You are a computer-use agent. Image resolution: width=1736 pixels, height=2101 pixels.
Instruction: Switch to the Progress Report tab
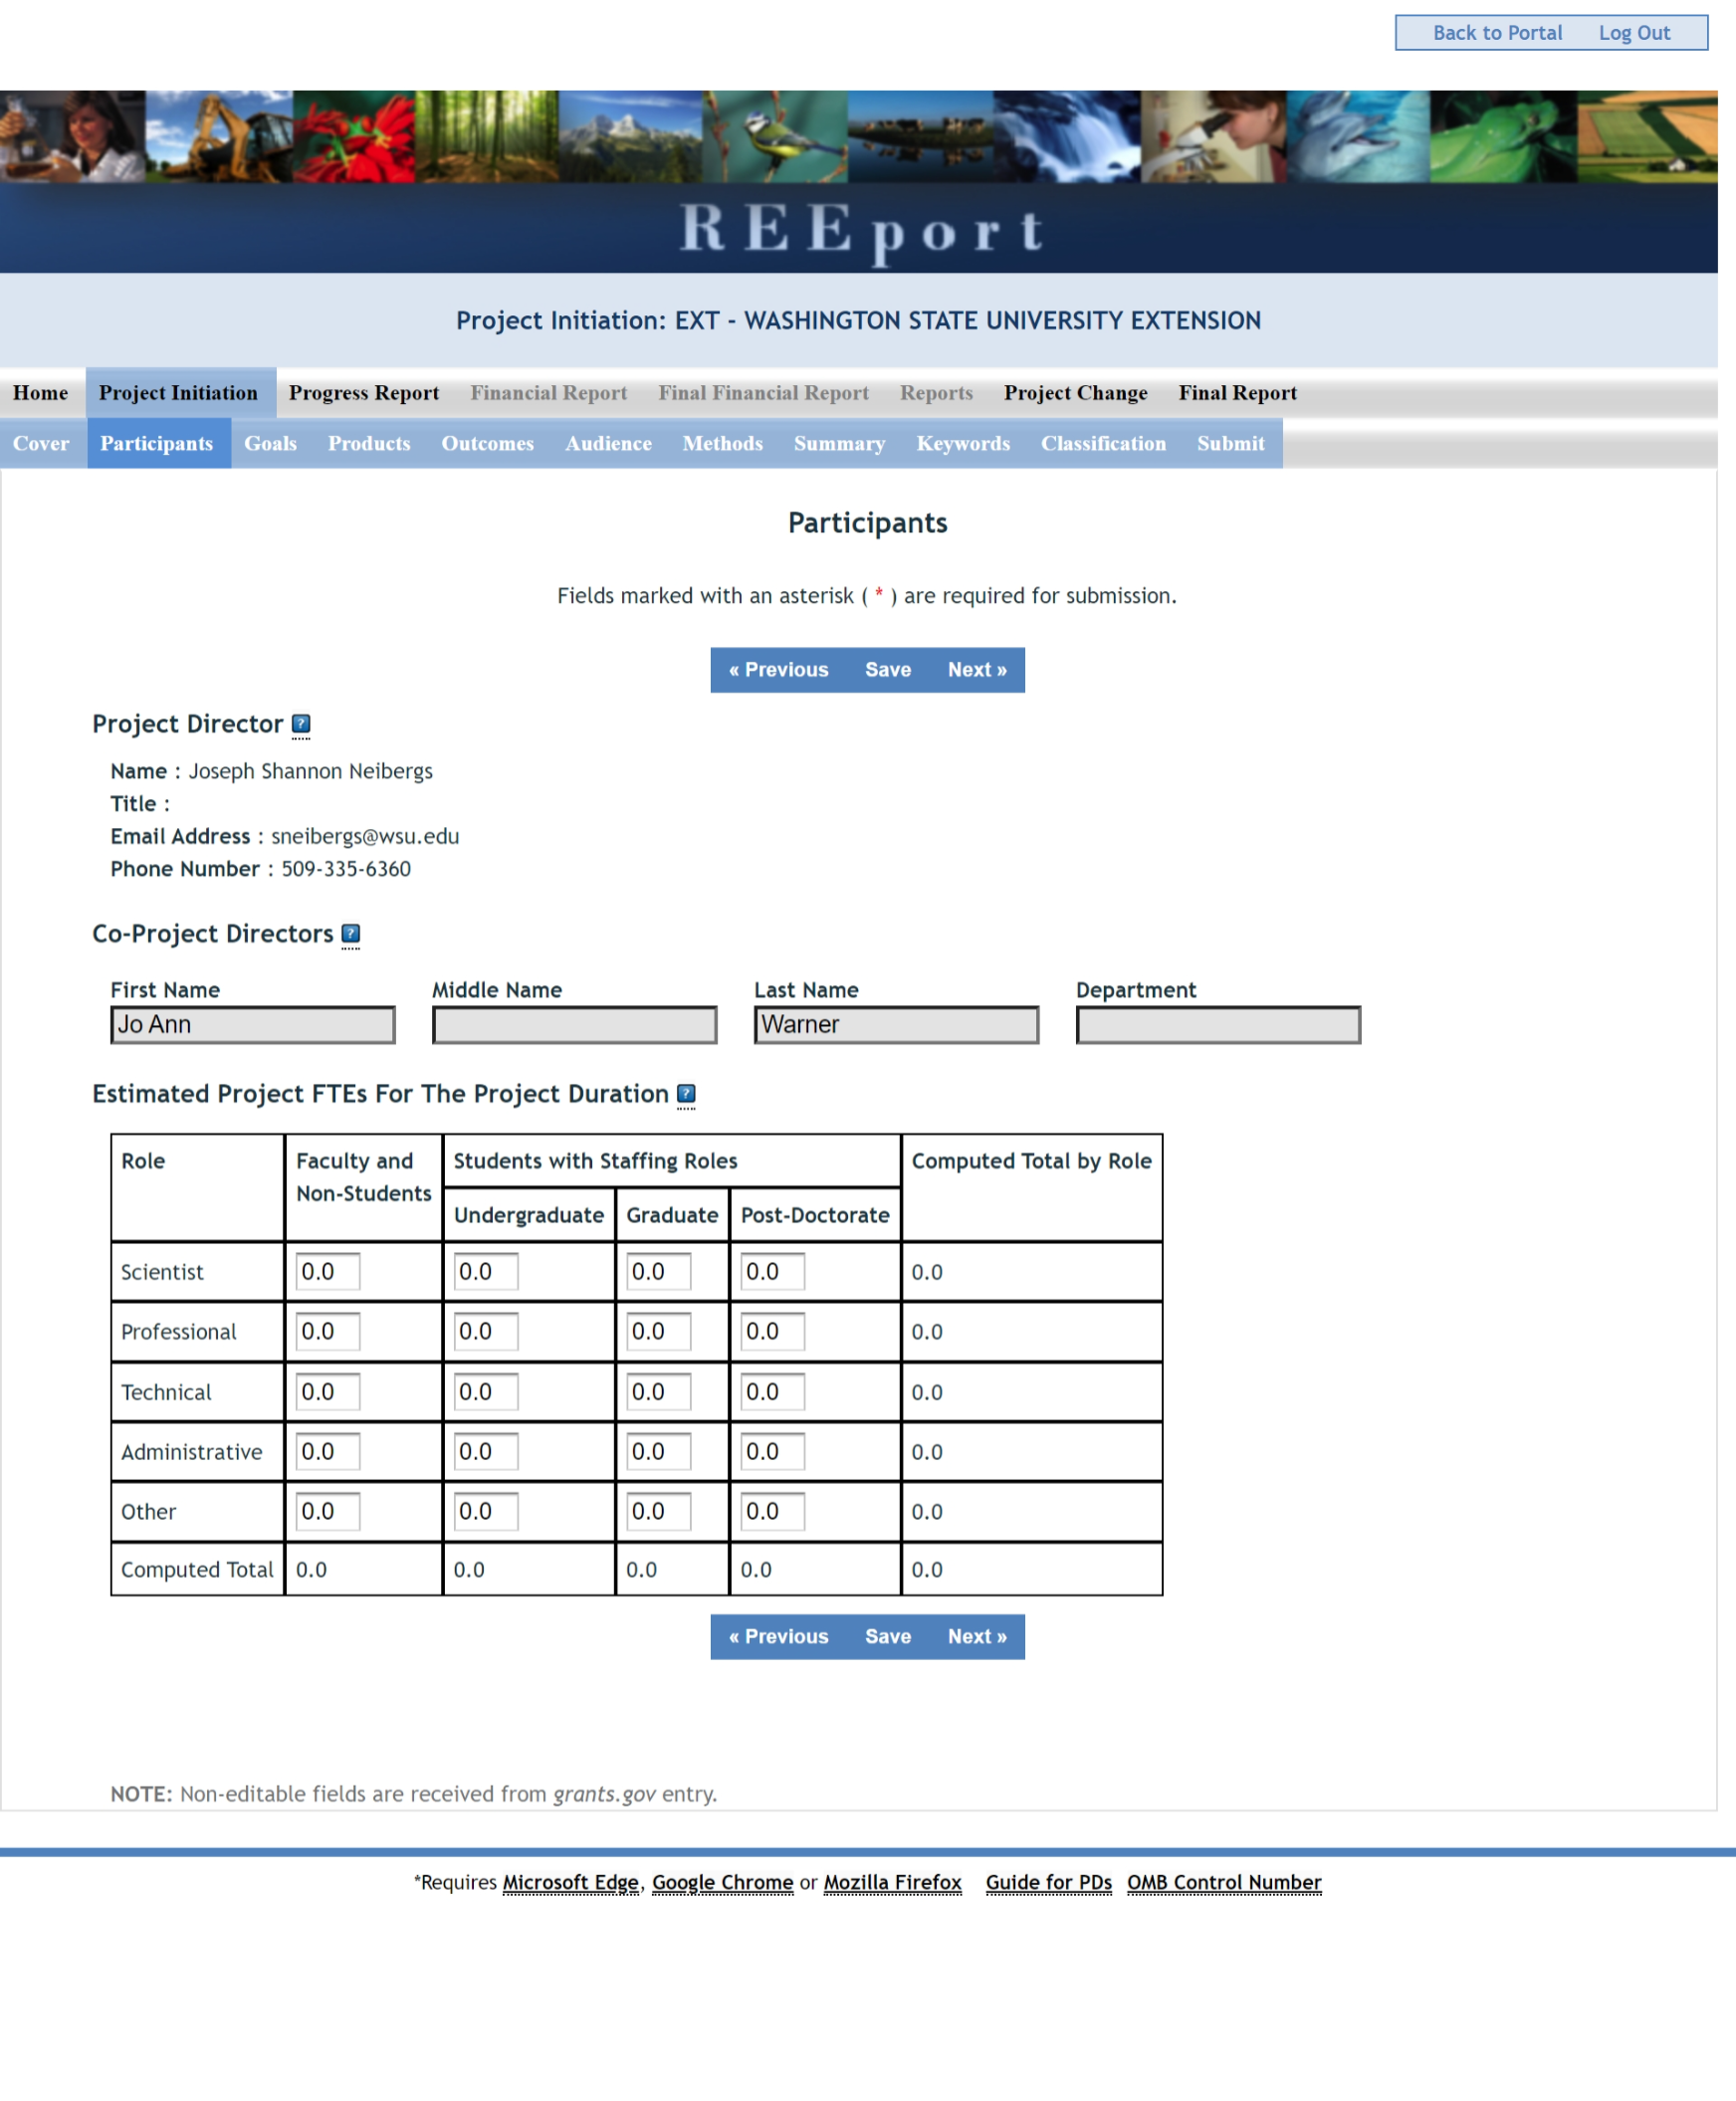tap(363, 393)
